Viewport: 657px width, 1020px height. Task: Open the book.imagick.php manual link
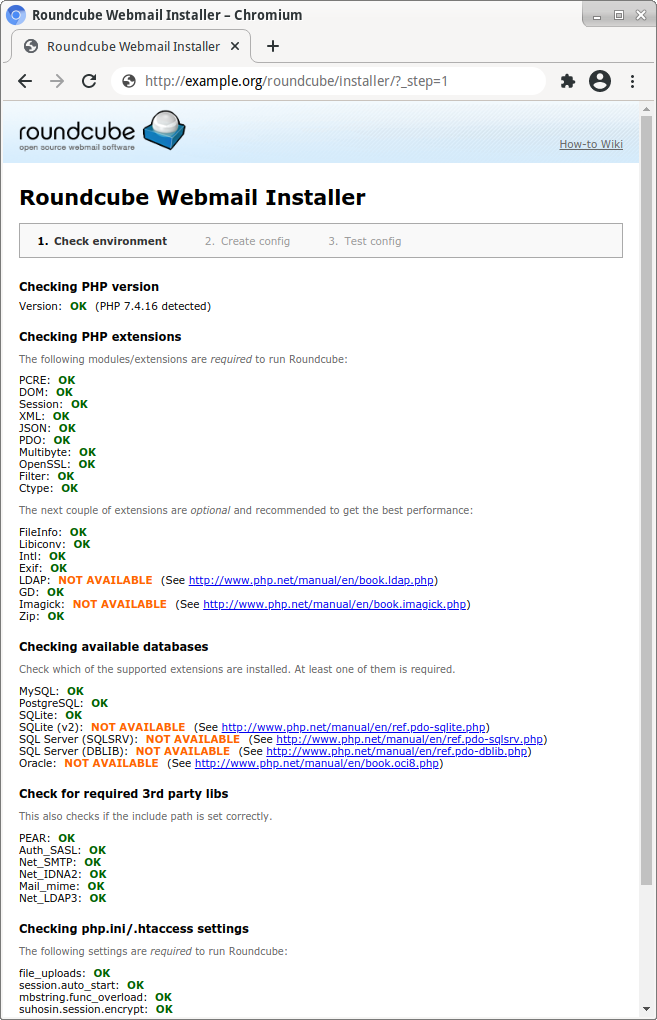point(334,604)
